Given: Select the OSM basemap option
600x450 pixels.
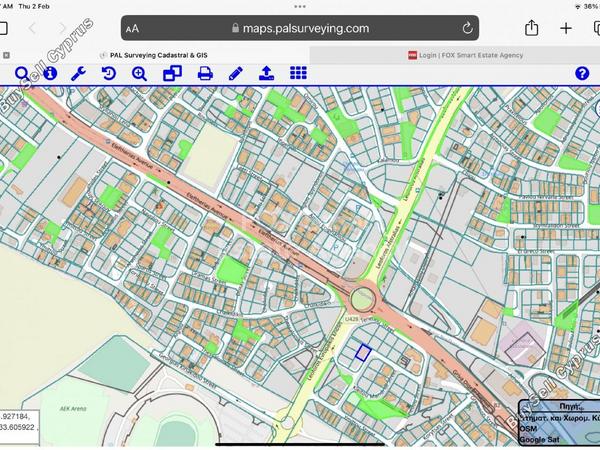Looking at the screenshot, I should tap(528, 429).
